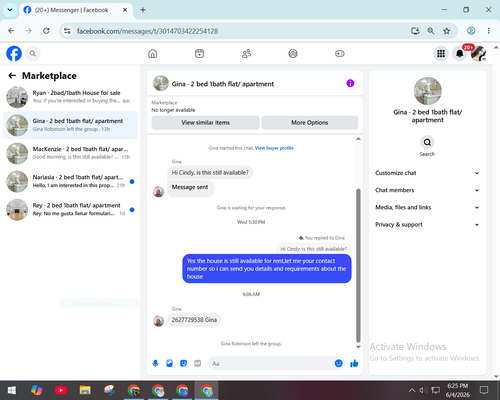Viewport: 500px width, 400px height.
Task: Click the chat scroll-up arrow
Action: pos(358,139)
